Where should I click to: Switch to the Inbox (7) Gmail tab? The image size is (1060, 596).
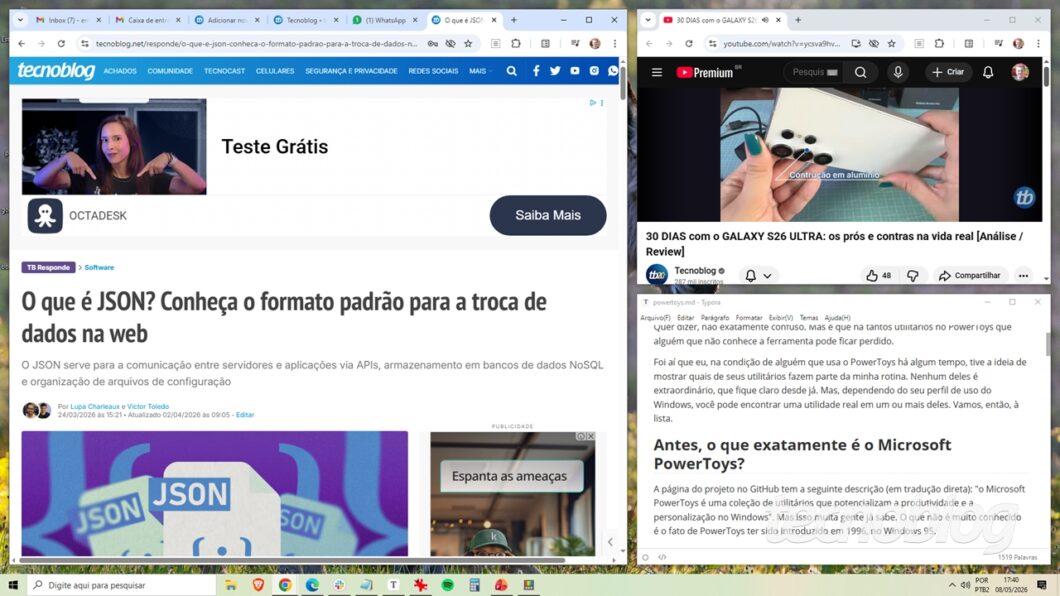click(70, 20)
